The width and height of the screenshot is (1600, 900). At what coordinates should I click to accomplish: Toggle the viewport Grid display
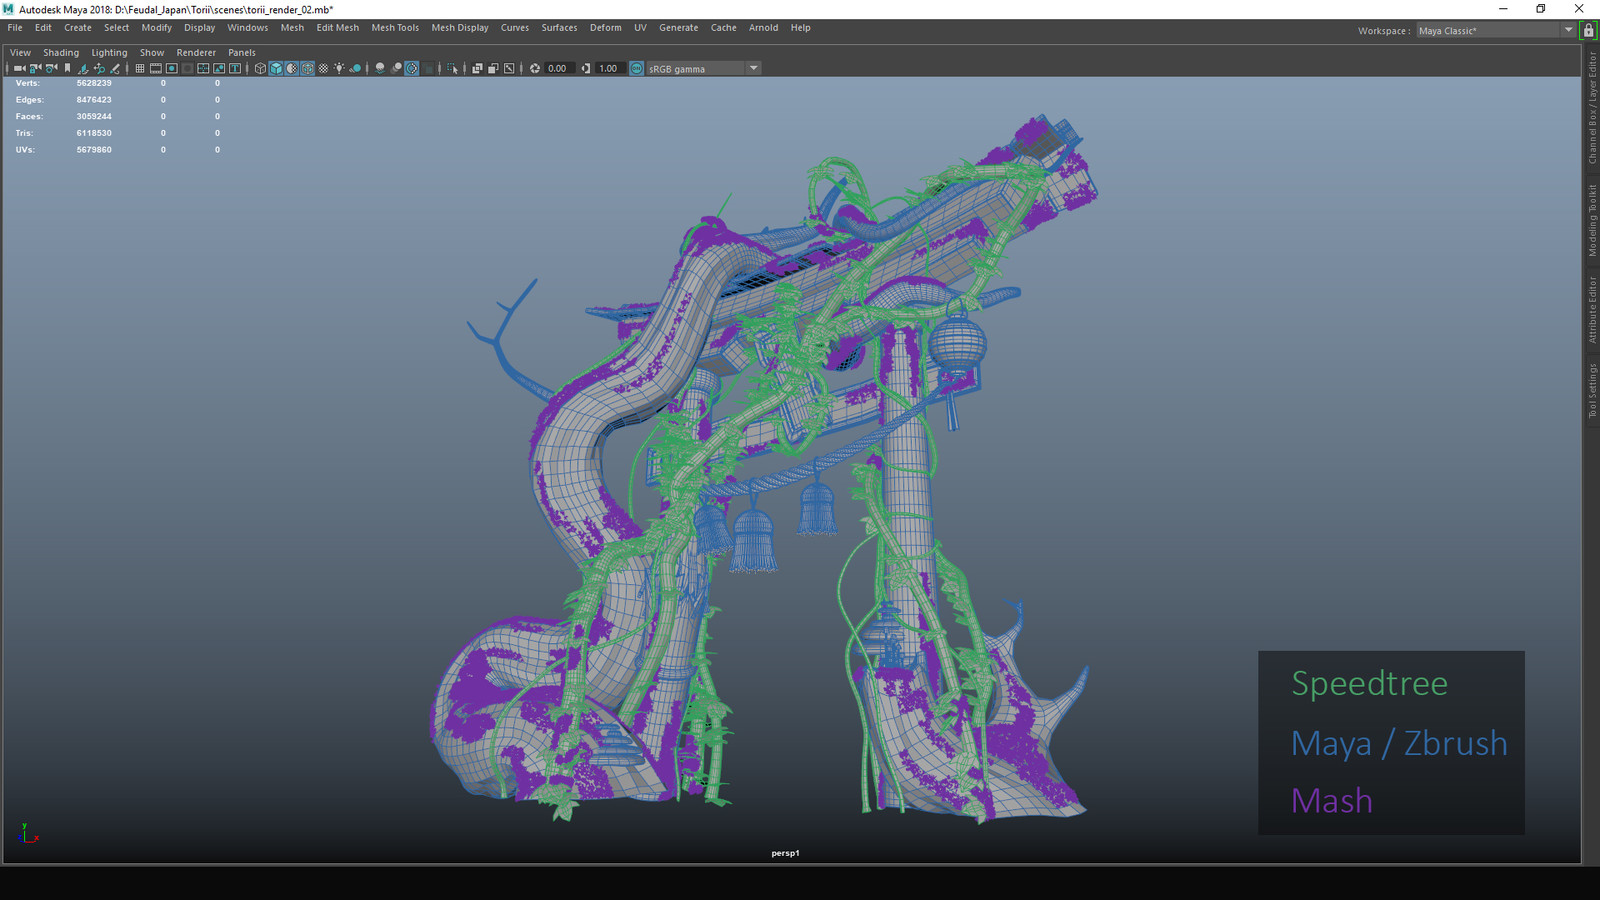click(140, 68)
